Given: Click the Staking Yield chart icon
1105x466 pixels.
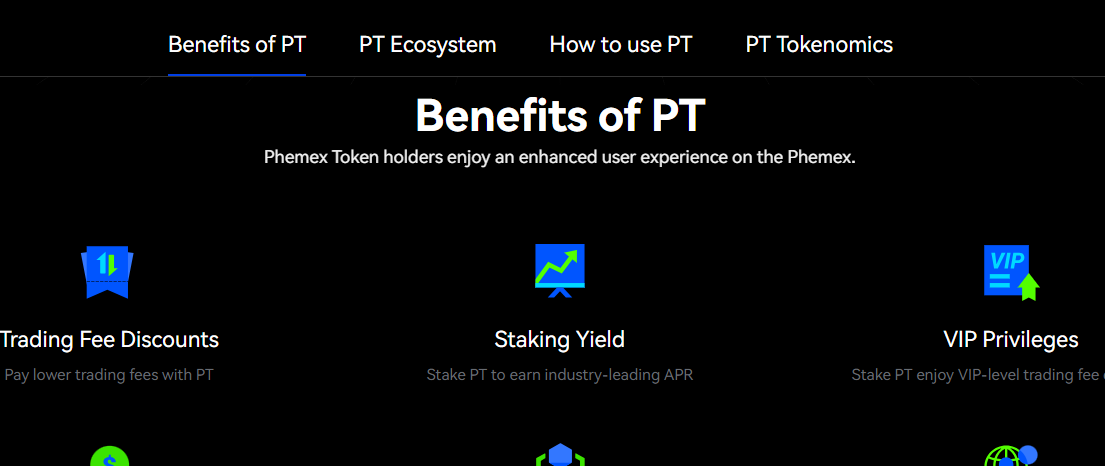Looking at the screenshot, I should (560, 271).
